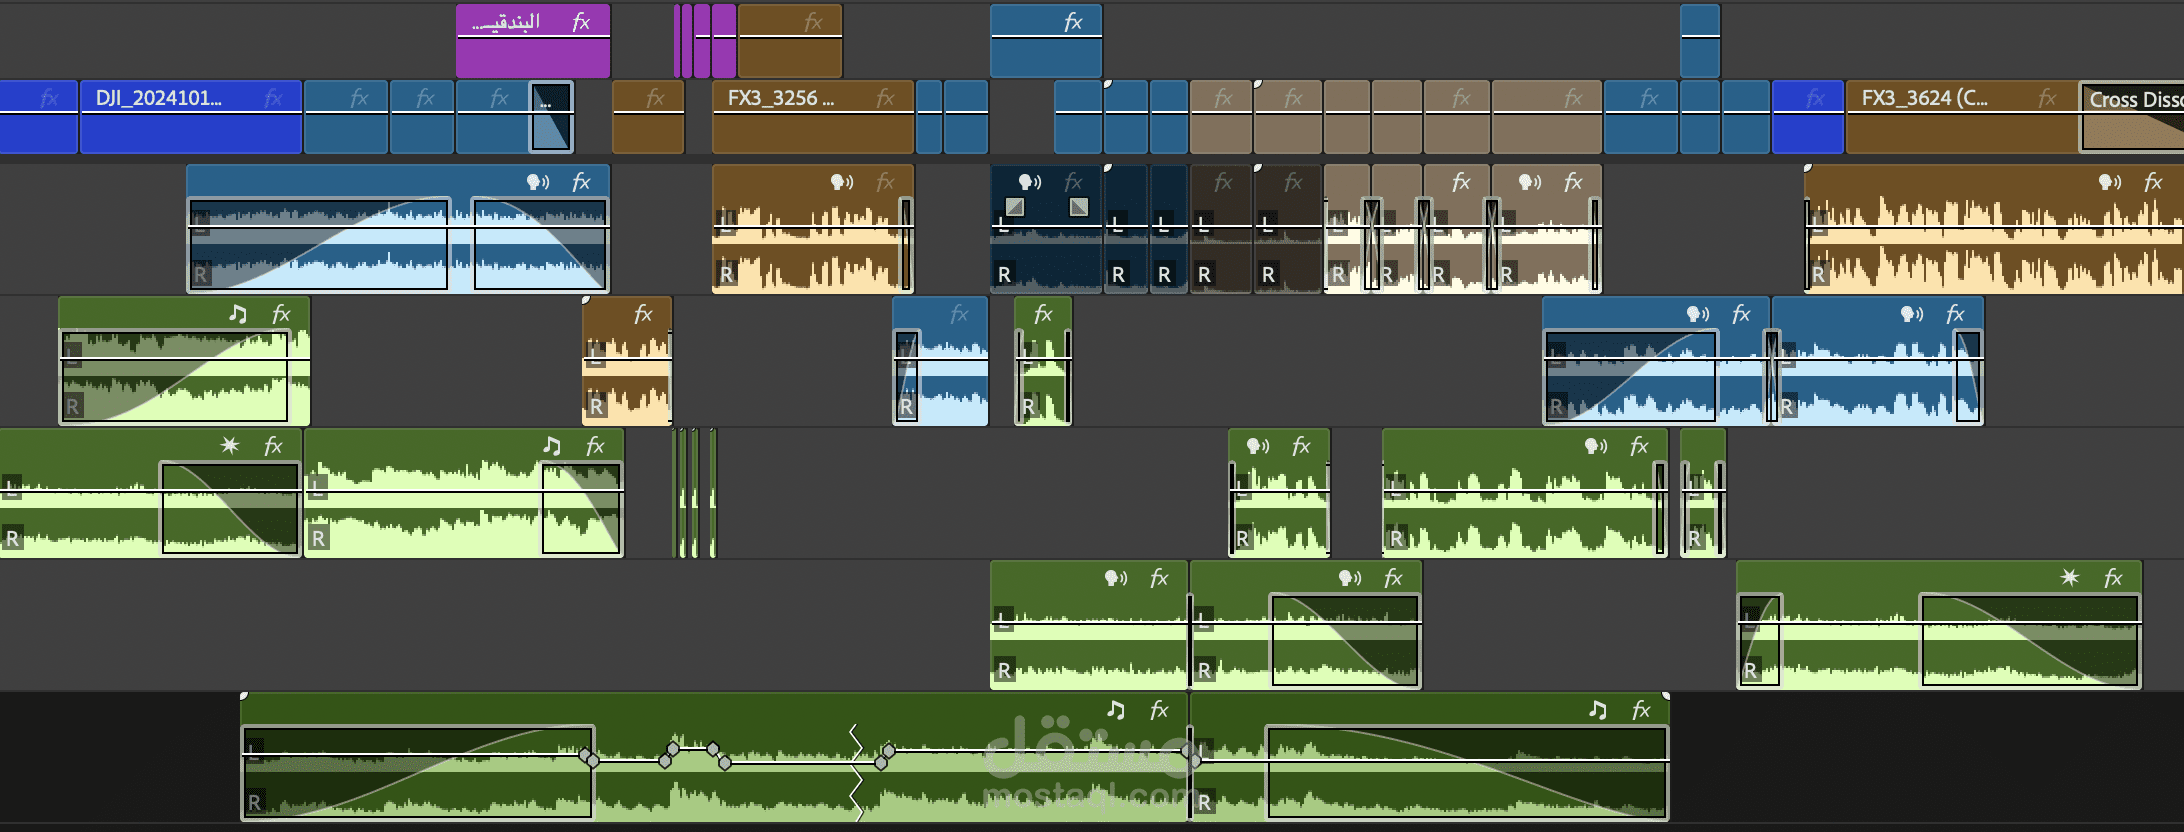Click the speaker icon on the fade-out blue second-row audio clip
The image size is (2184, 832).
coord(1912,314)
